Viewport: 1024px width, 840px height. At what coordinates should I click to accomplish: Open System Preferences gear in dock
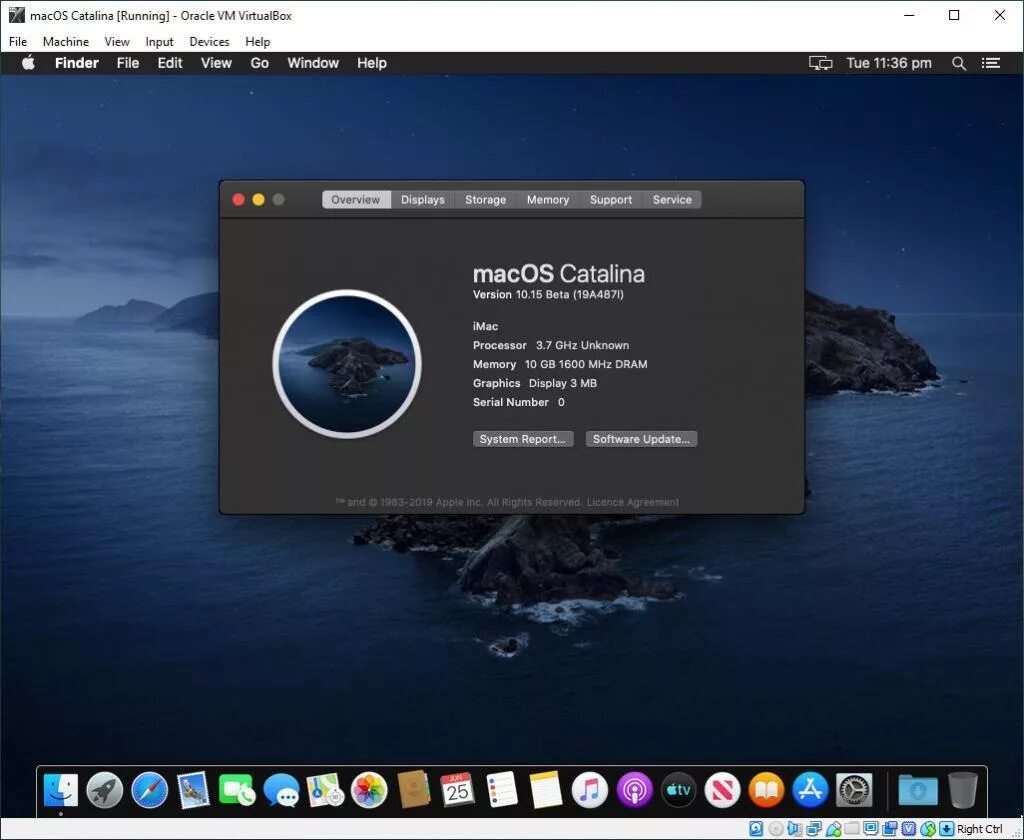pyautogui.click(x=854, y=790)
